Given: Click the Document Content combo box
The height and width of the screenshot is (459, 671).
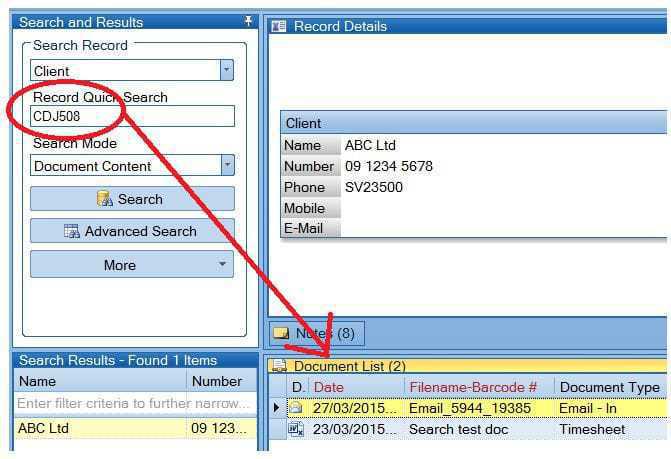Looking at the screenshot, I should tap(132, 165).
